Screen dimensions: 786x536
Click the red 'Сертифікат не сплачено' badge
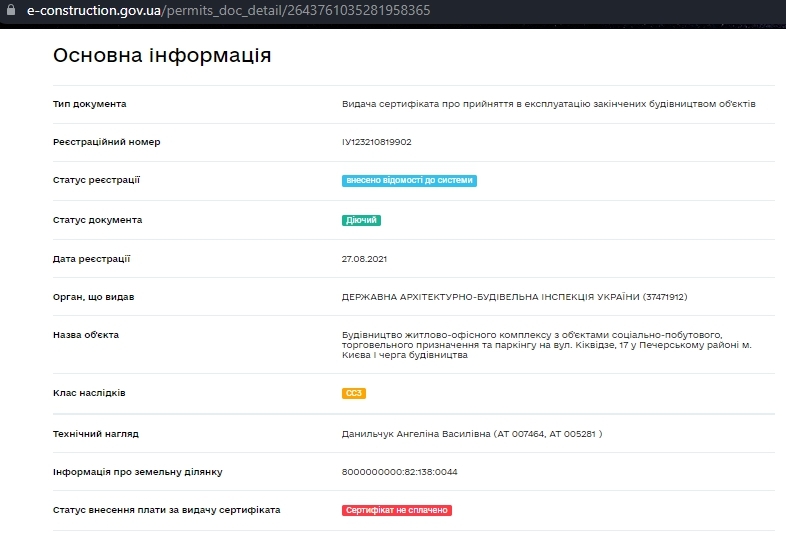tap(397, 510)
